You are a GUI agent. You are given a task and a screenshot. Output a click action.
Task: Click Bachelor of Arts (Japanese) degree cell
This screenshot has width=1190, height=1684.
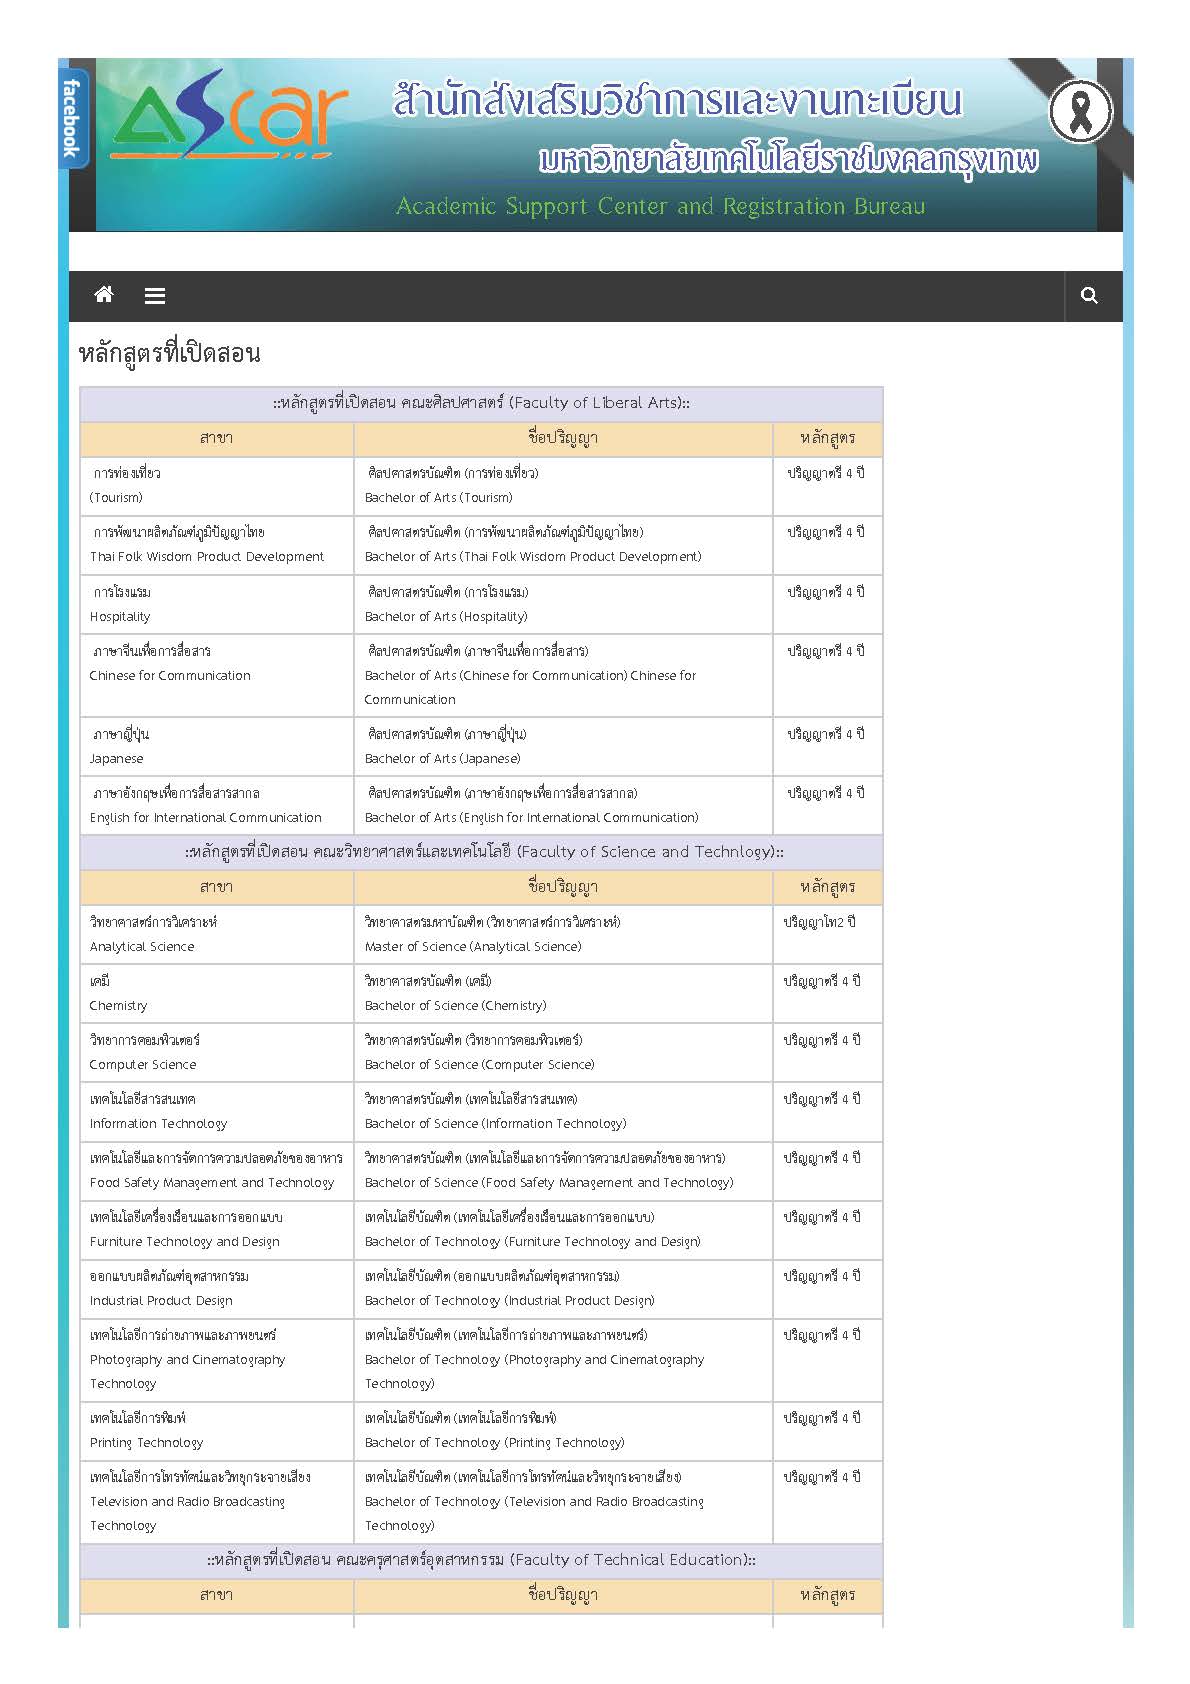point(563,747)
